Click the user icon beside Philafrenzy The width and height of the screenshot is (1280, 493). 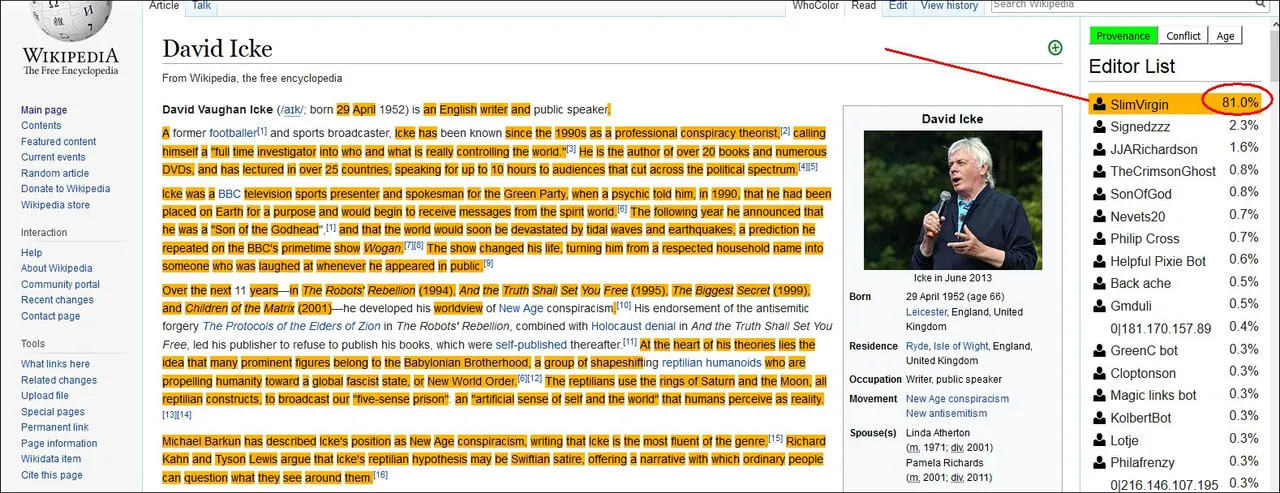pos(1100,462)
